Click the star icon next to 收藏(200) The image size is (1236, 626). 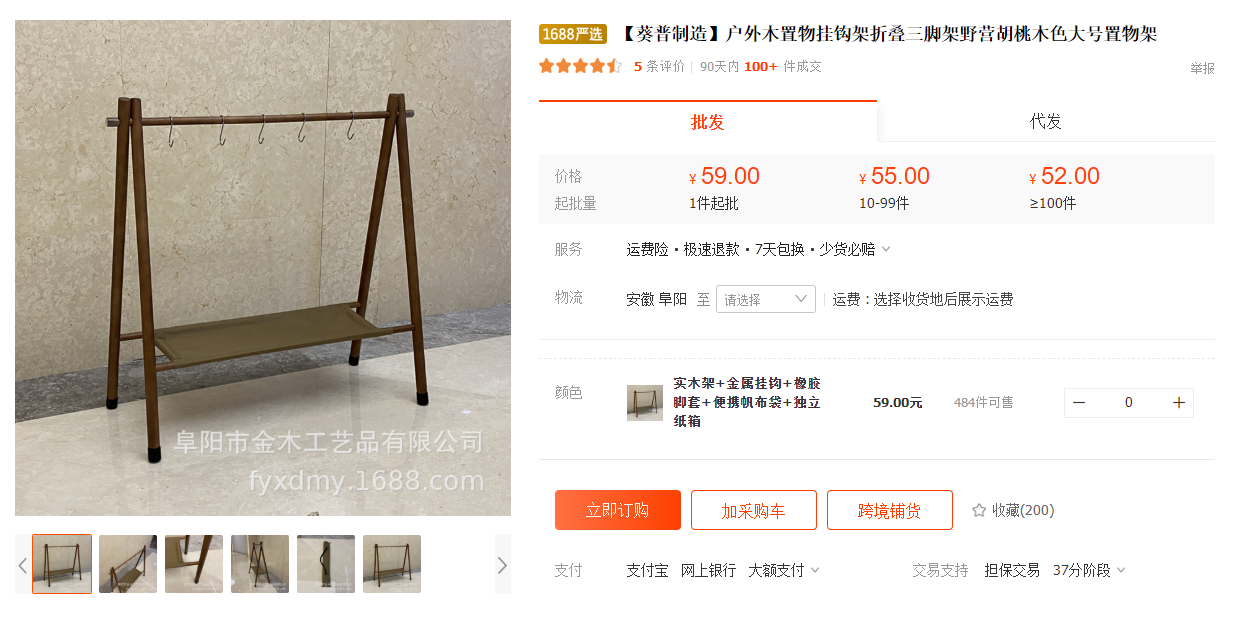(979, 510)
